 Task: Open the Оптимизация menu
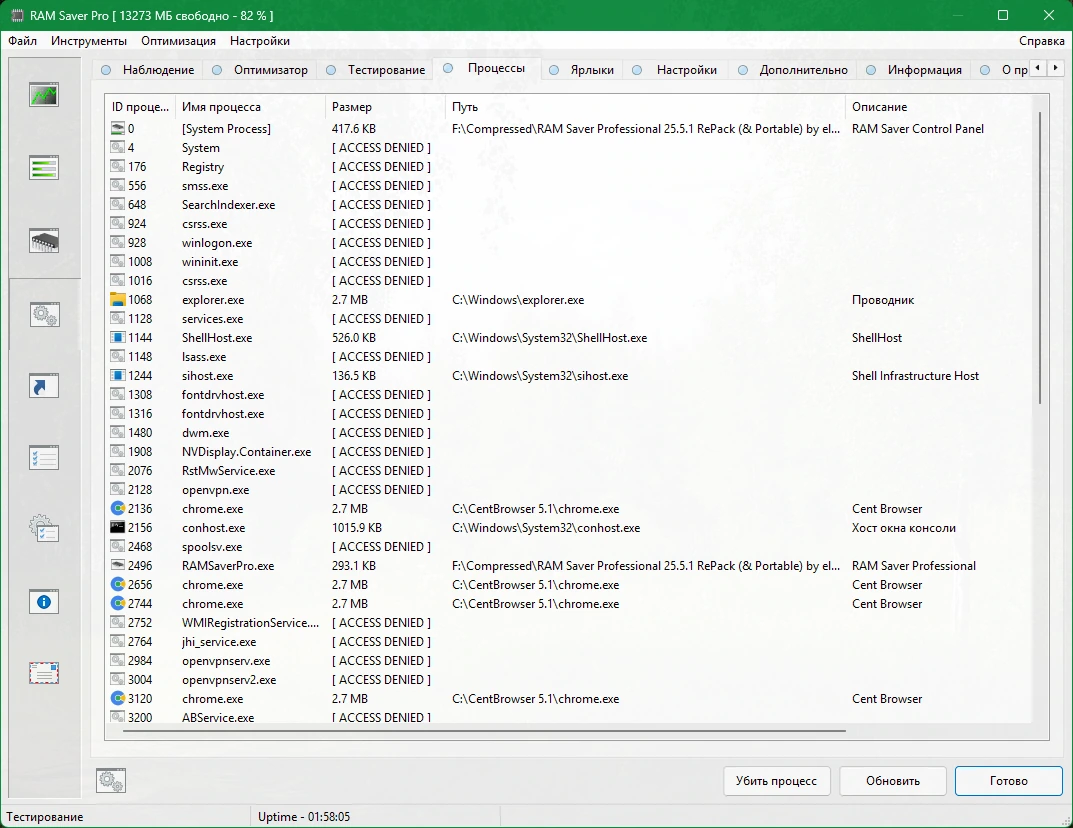178,41
